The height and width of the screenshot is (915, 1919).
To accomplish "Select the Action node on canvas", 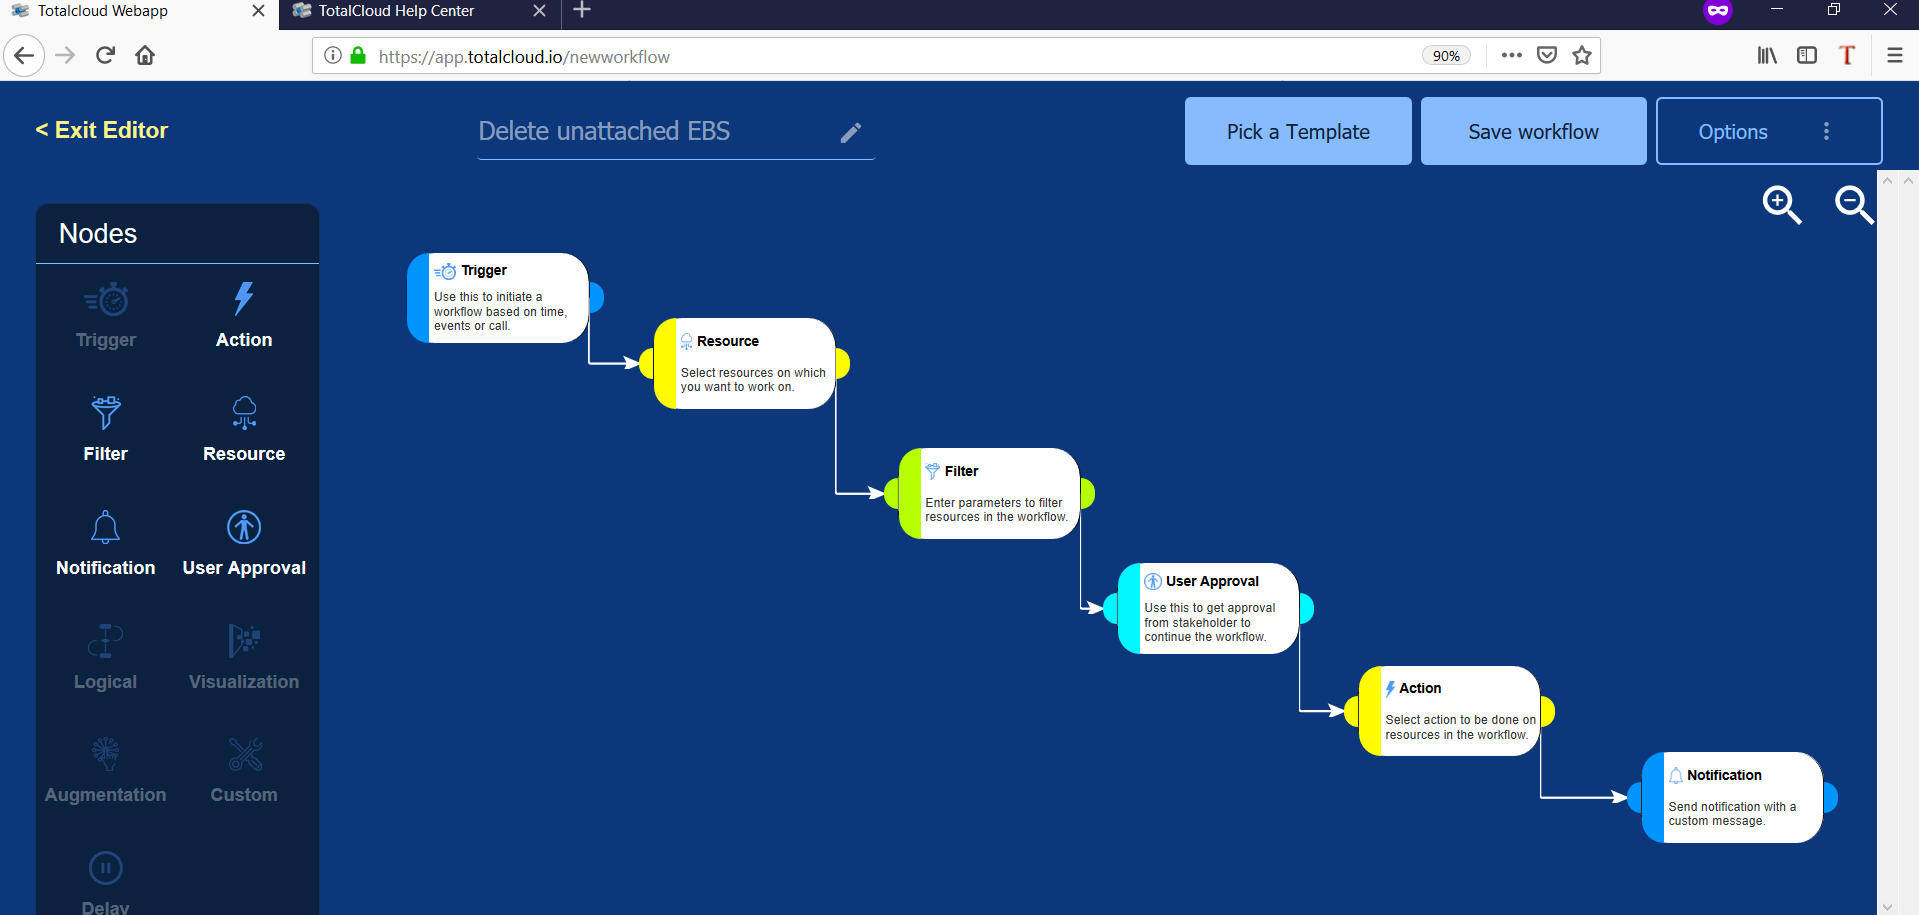I will point(1449,711).
